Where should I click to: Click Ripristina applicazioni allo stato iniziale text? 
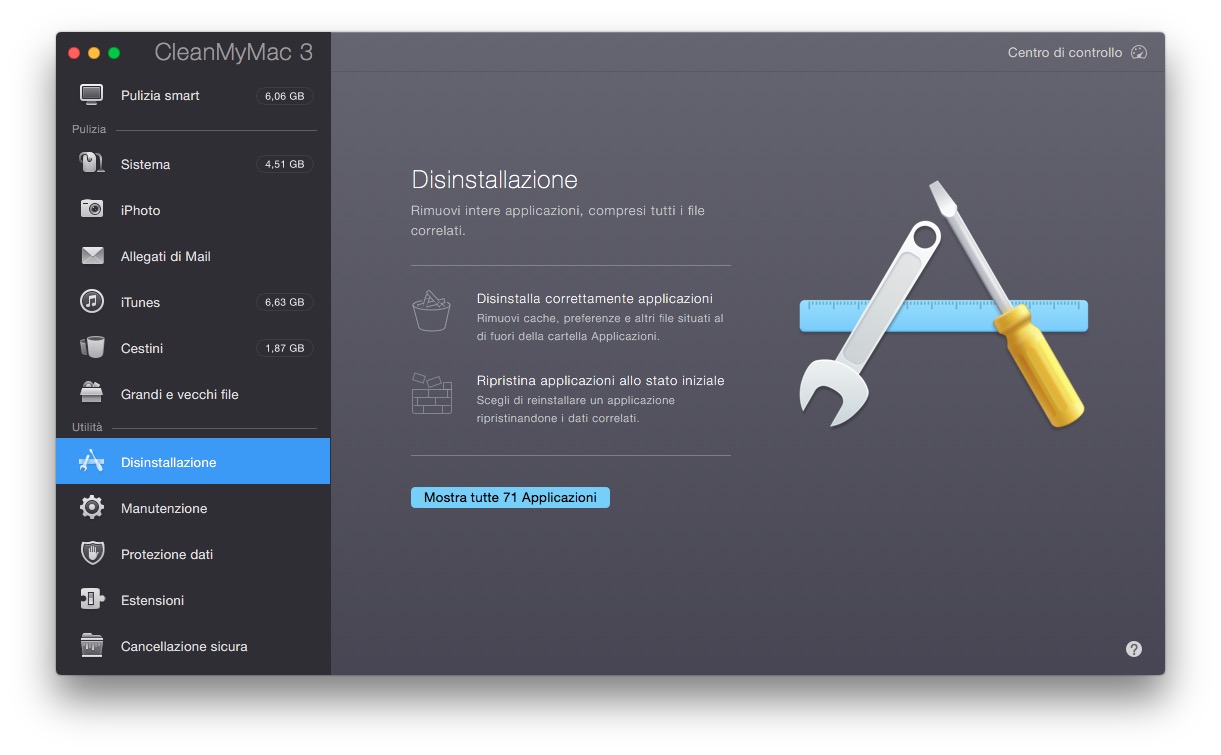(600, 380)
